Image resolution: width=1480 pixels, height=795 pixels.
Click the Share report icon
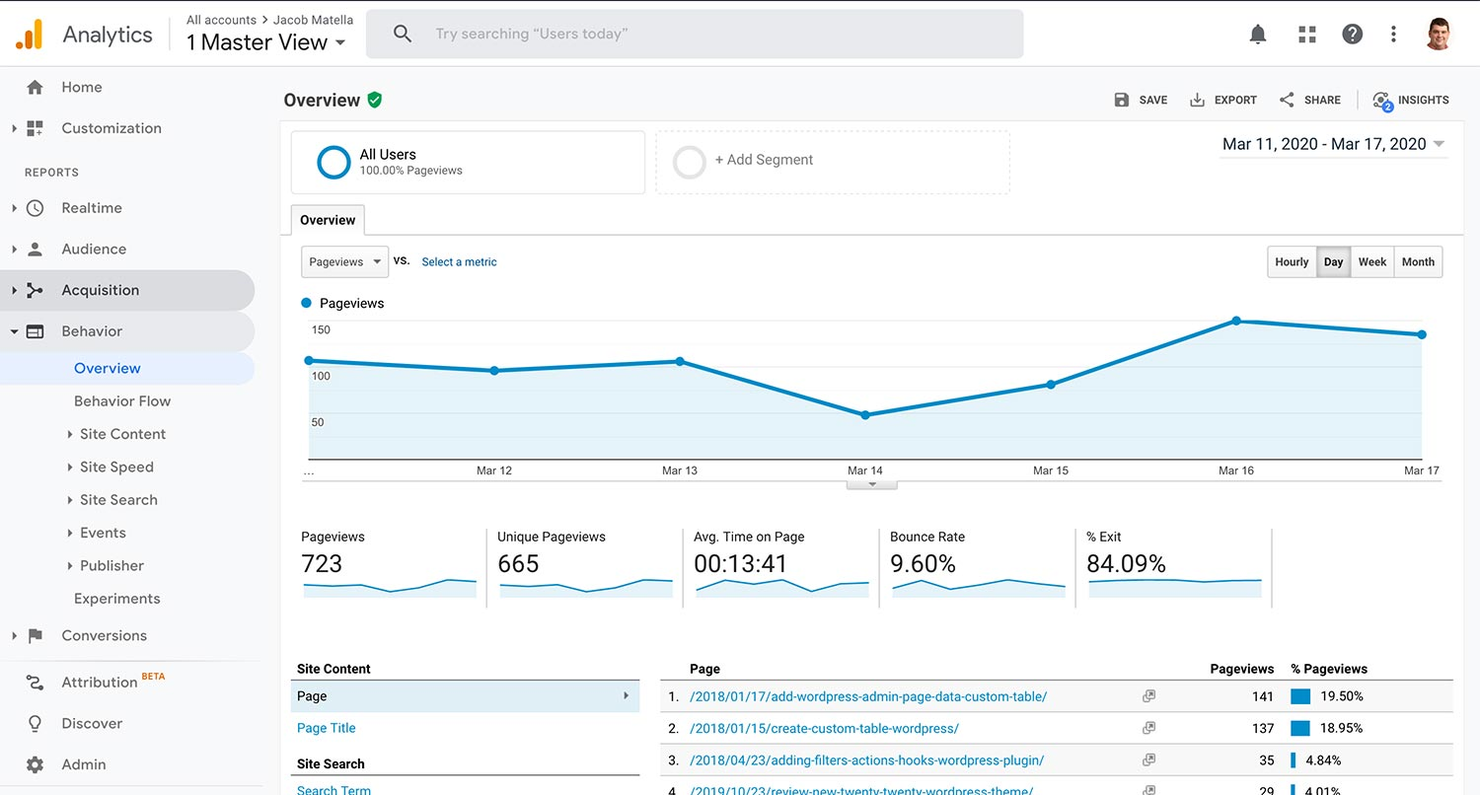pyautogui.click(x=1310, y=99)
